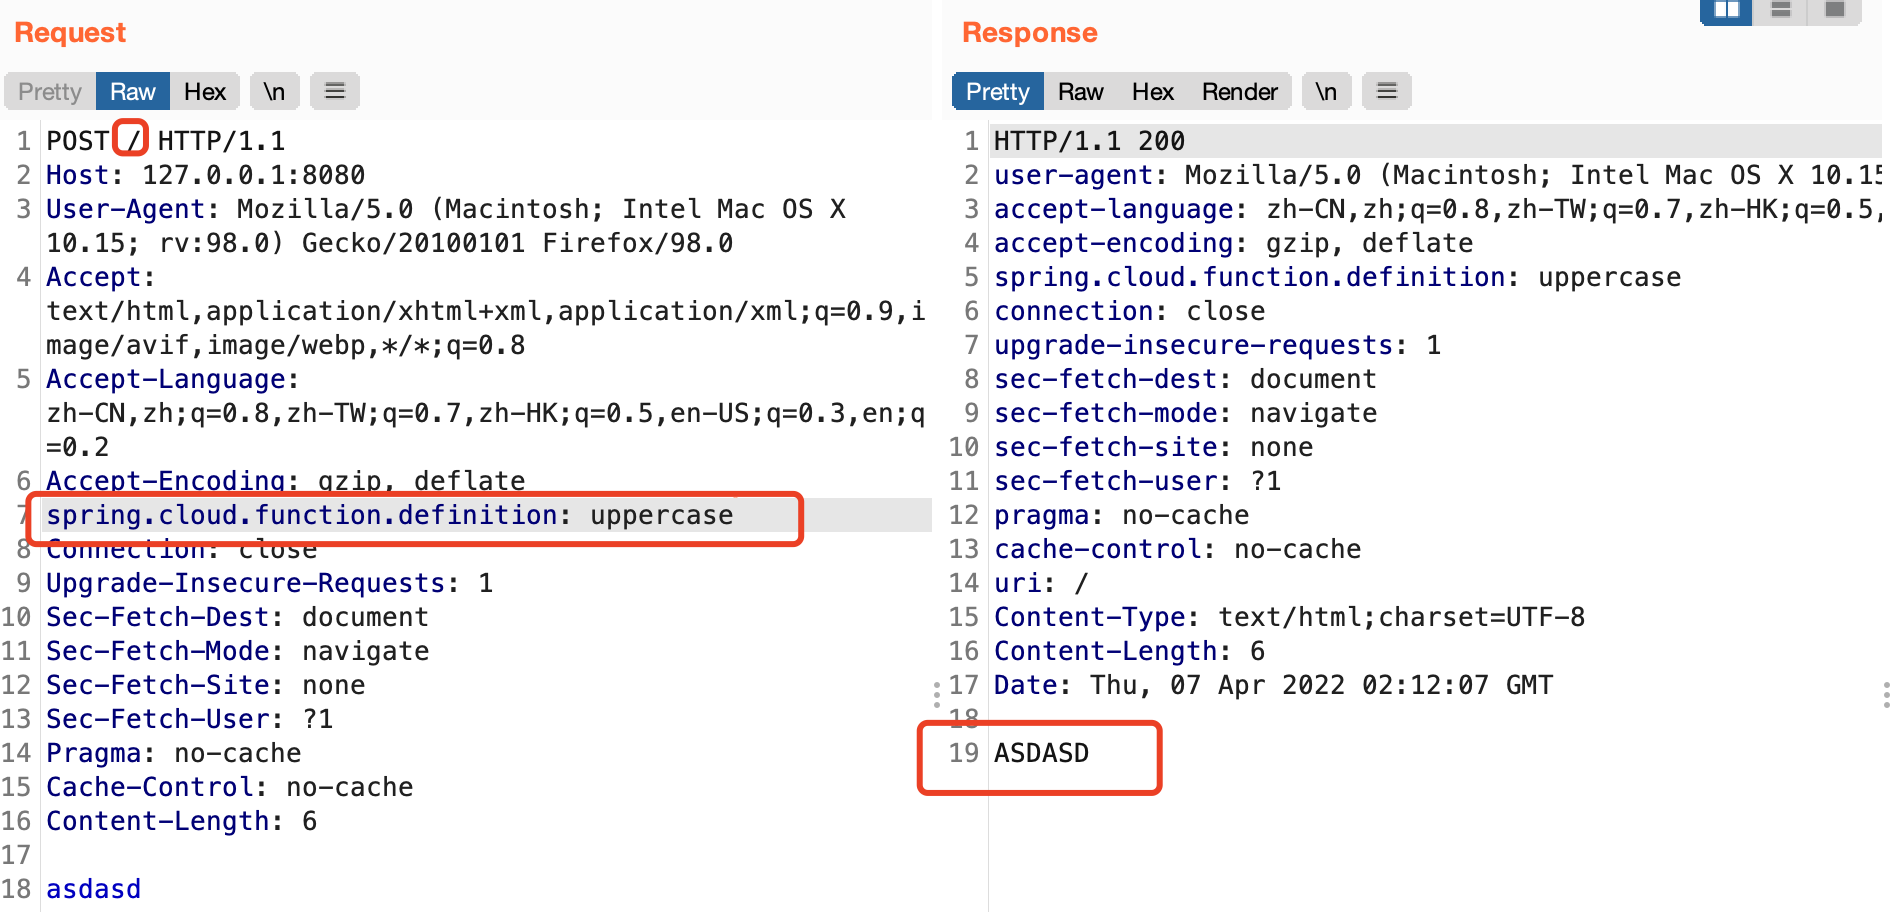Select the Raw tab in Request panel
1890x912 pixels.
click(x=133, y=92)
